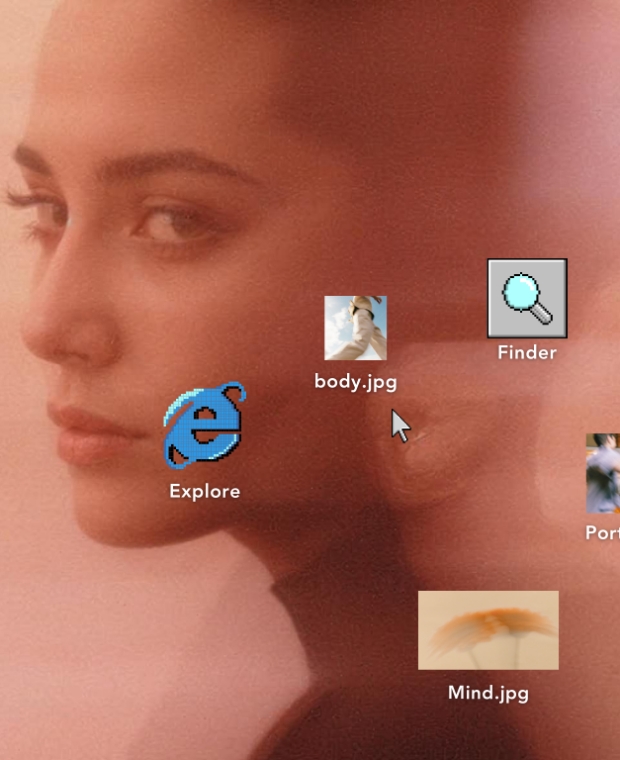Select the 'body.jpg' file name label
Viewport: 620px width, 760px height.
(355, 381)
